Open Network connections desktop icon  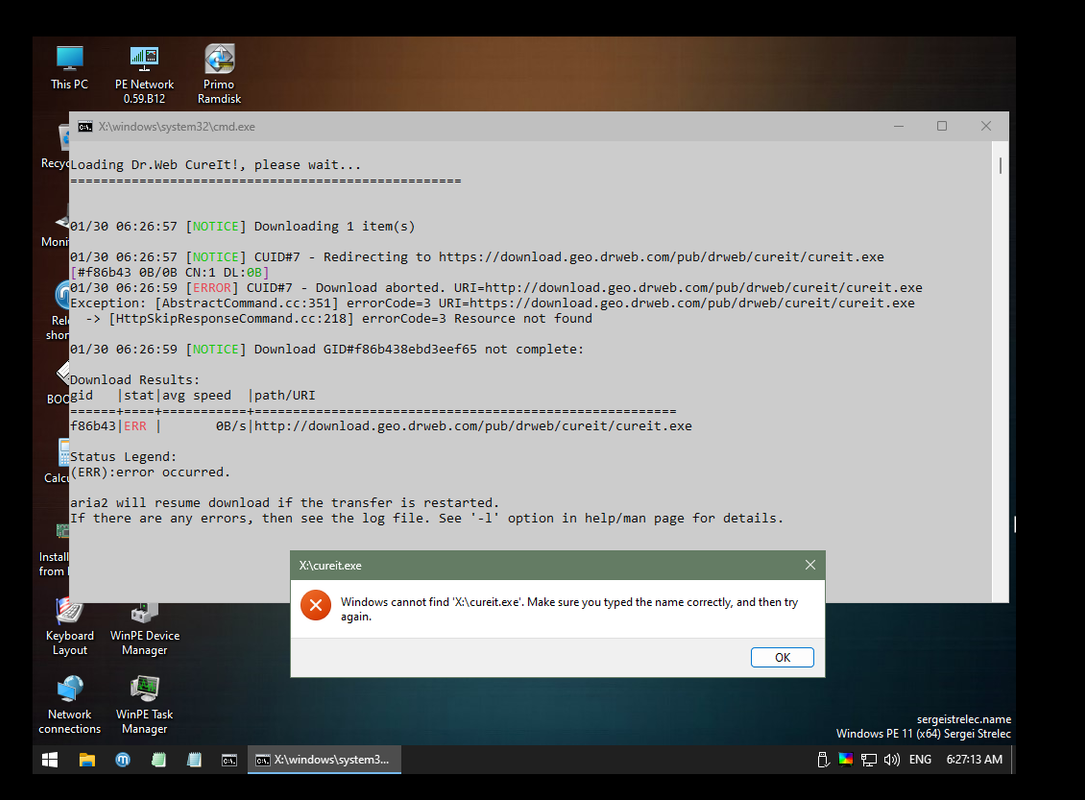[x=69, y=704]
